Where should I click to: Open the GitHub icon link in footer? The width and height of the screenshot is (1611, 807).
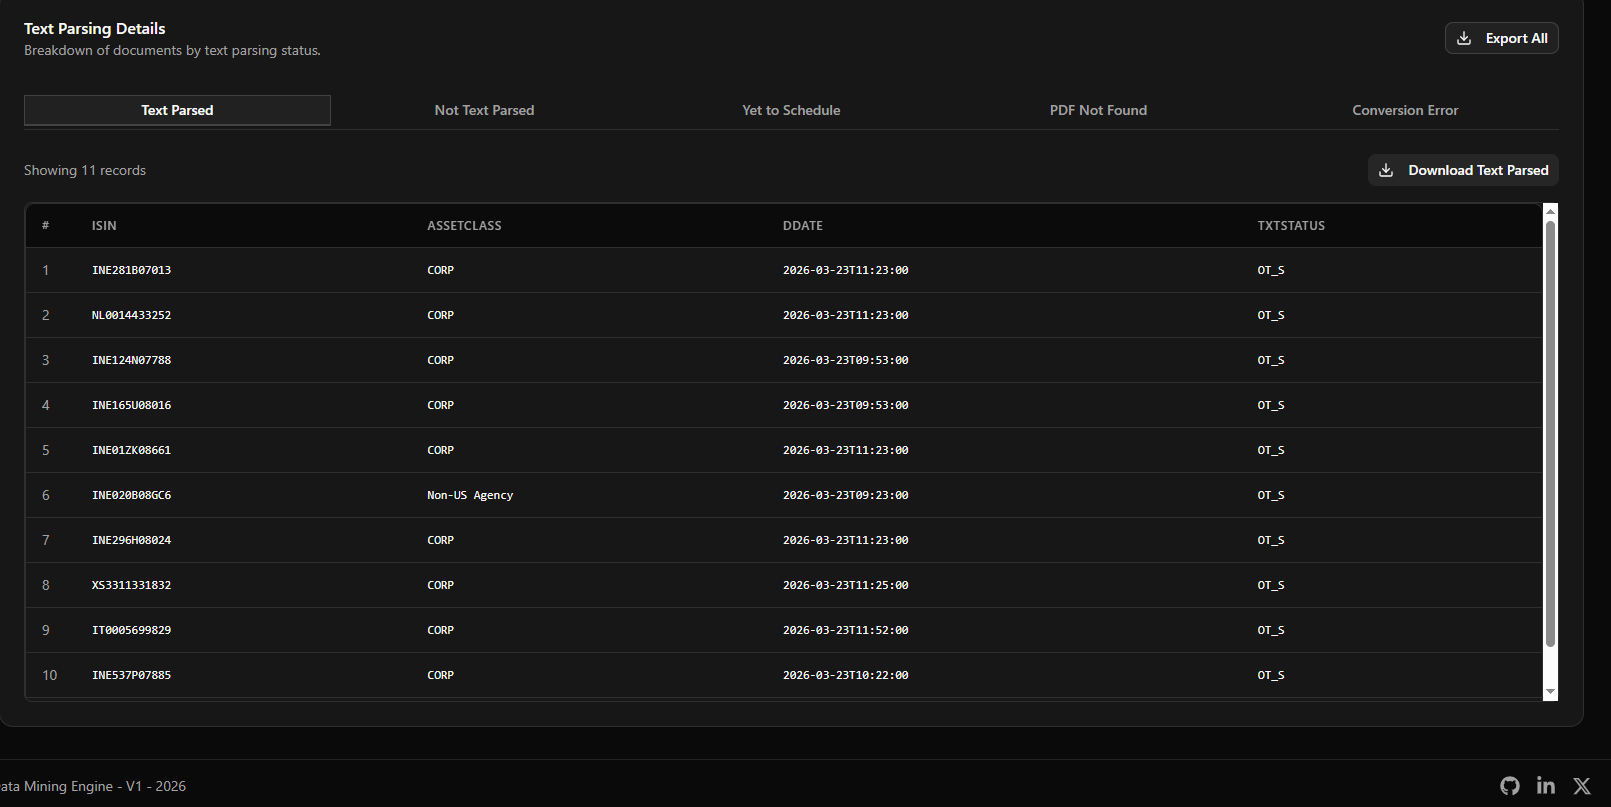(1510, 786)
